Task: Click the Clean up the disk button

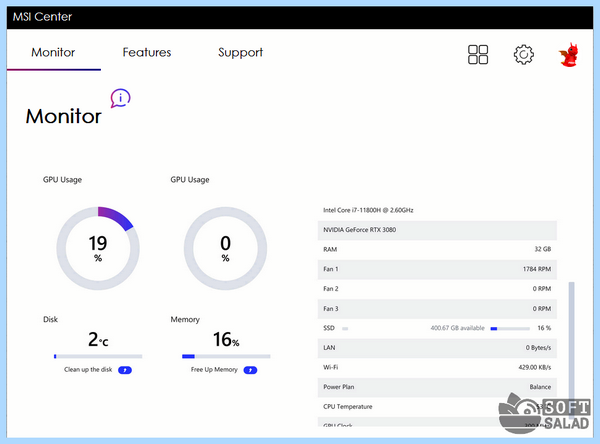Action: pyautogui.click(x=125, y=370)
